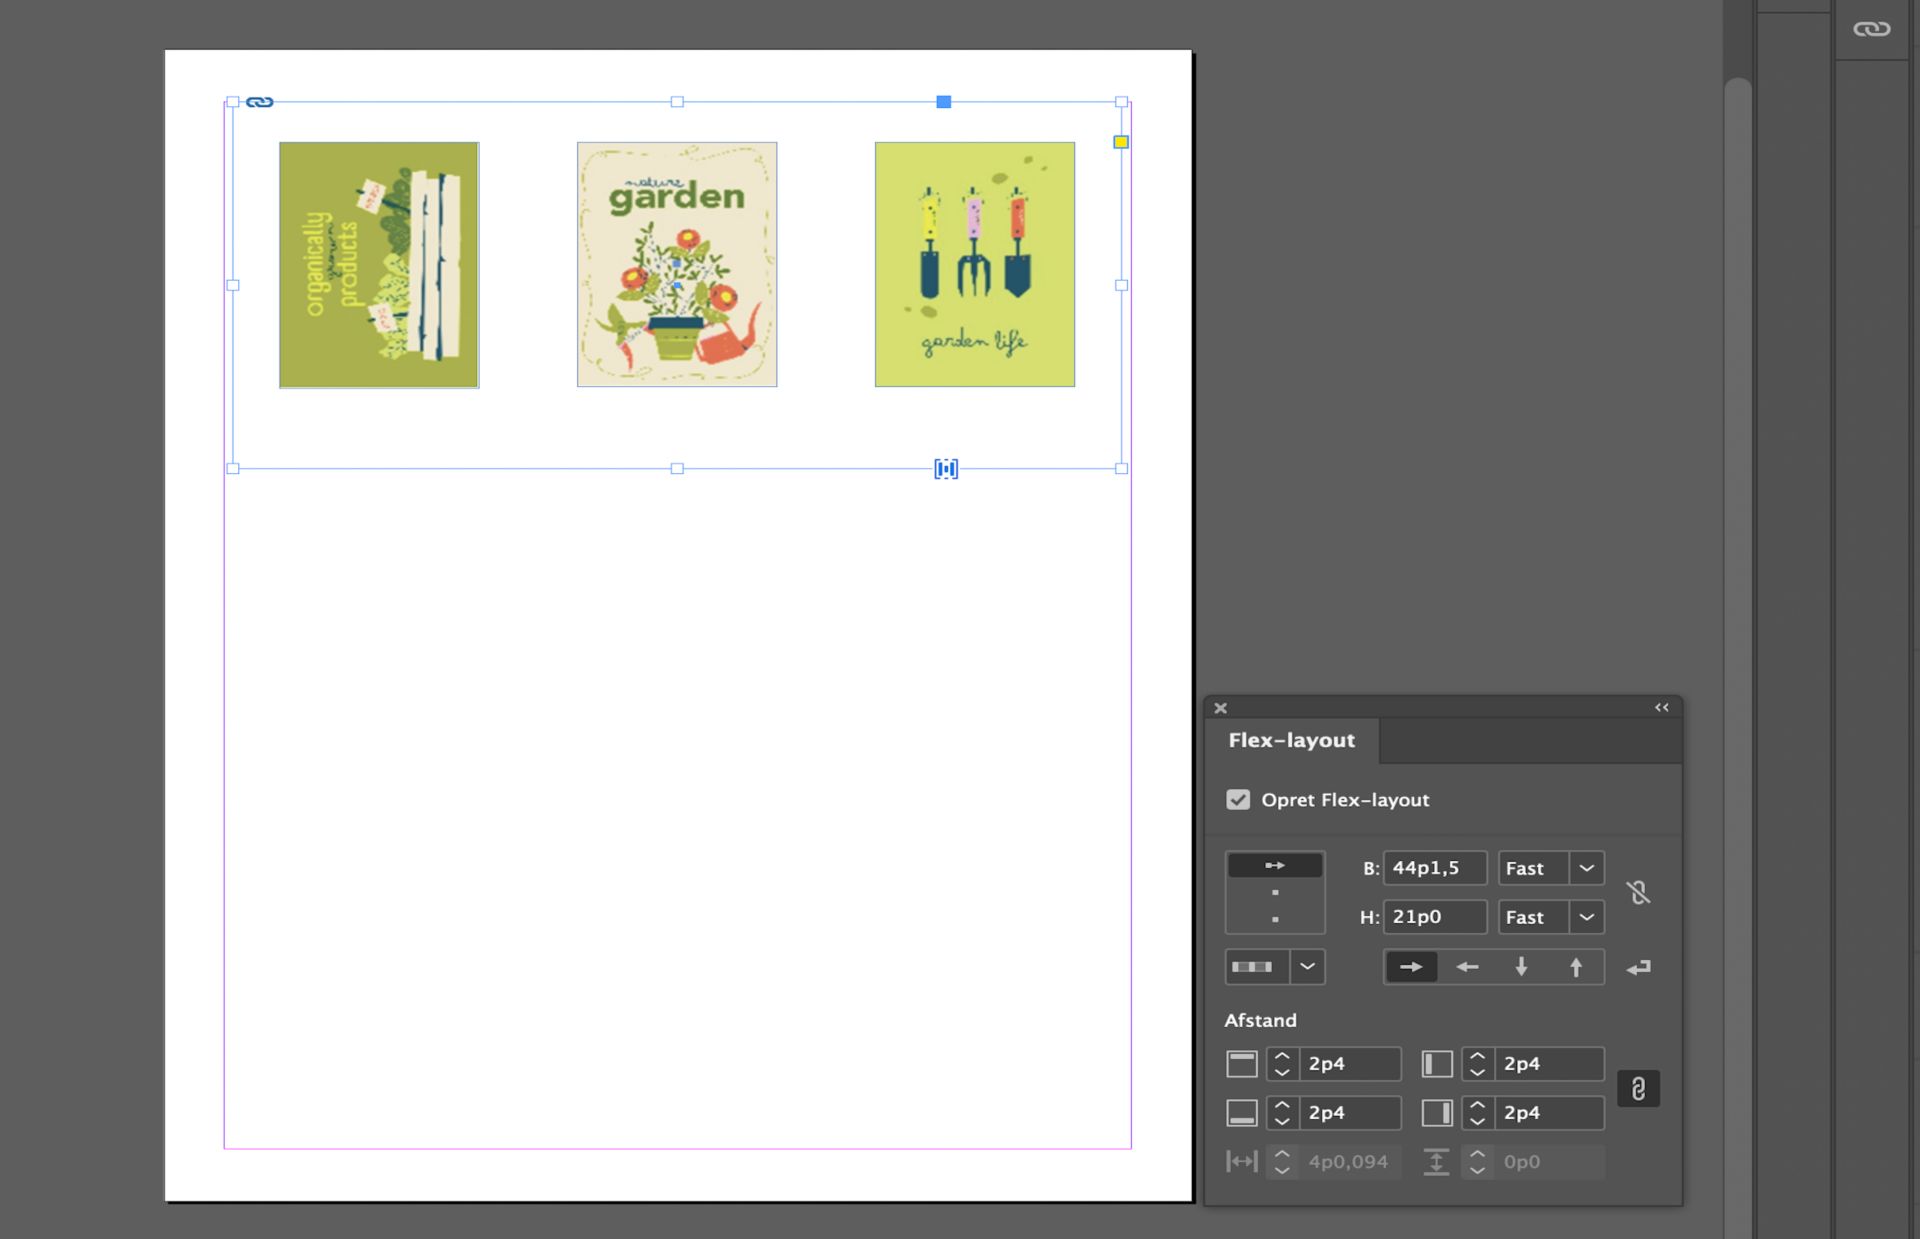
Task: Select left-to-right flex direction arrow
Action: 1411,967
